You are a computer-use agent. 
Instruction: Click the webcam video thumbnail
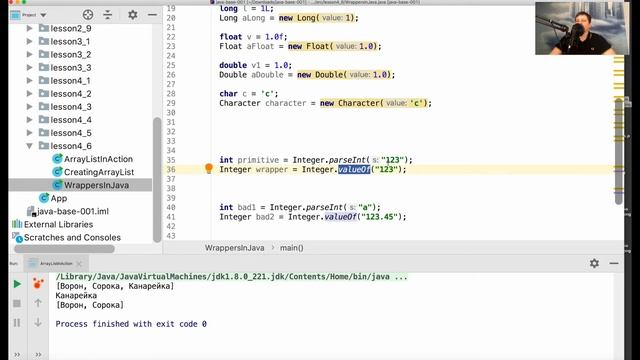pyautogui.click(x=582, y=28)
